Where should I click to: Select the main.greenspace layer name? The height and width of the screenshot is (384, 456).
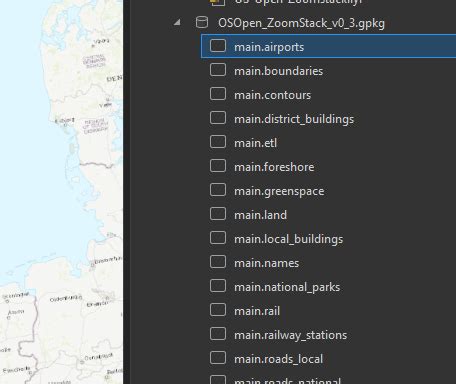click(279, 191)
